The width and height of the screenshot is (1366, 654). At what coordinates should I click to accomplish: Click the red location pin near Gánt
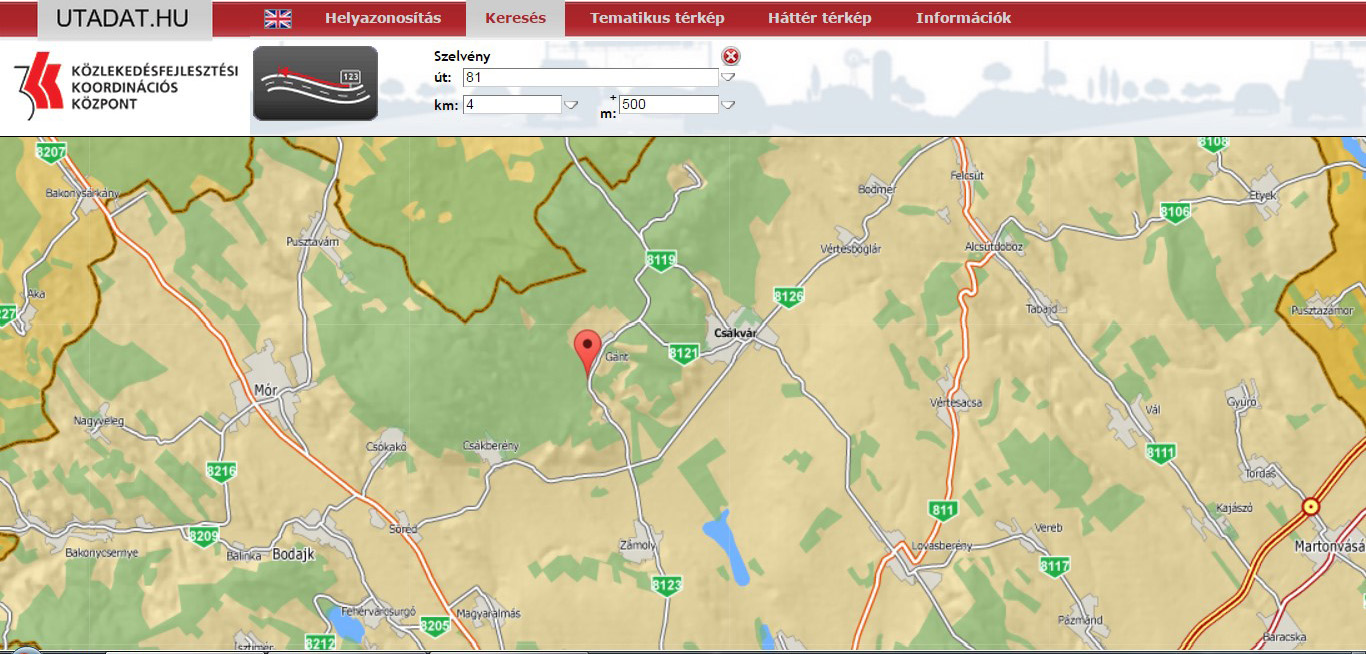(x=587, y=349)
